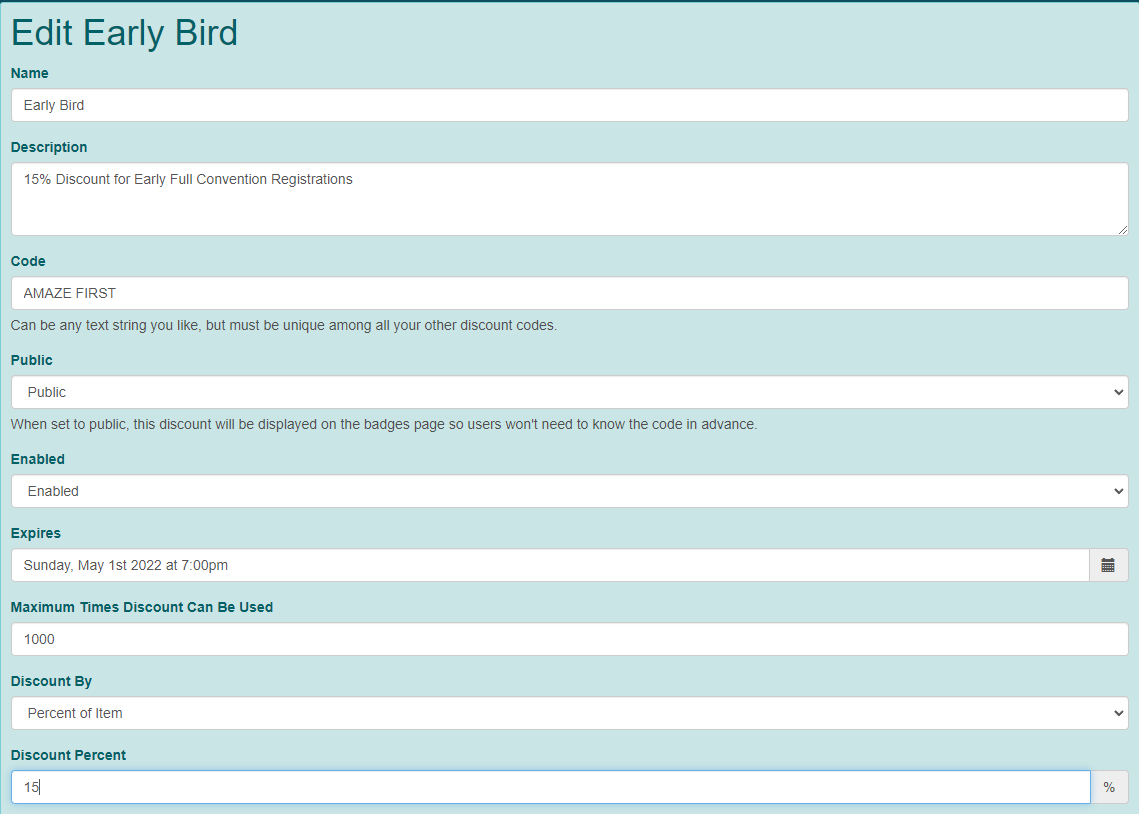Click the Discount Percent input field
The image size is (1139, 814).
pos(551,787)
